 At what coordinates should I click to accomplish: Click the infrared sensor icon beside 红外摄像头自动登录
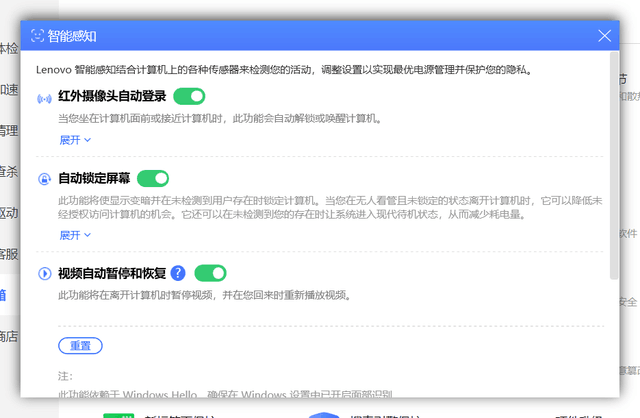pyautogui.click(x=44, y=99)
